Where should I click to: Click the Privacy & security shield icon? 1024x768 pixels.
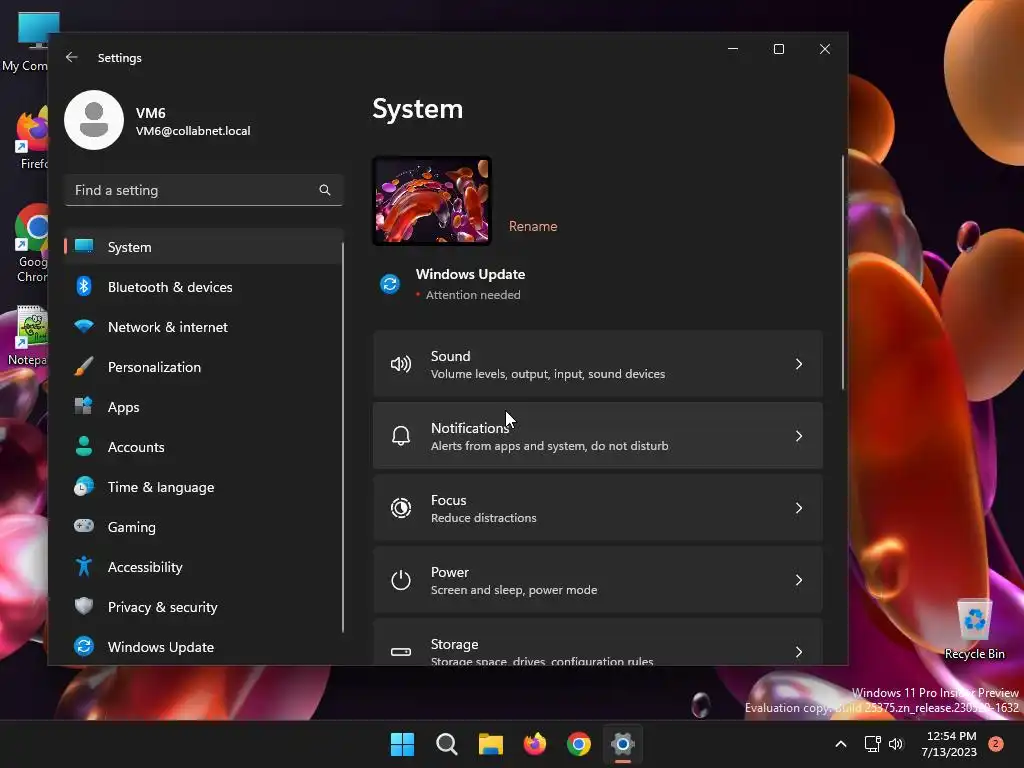[84, 606]
